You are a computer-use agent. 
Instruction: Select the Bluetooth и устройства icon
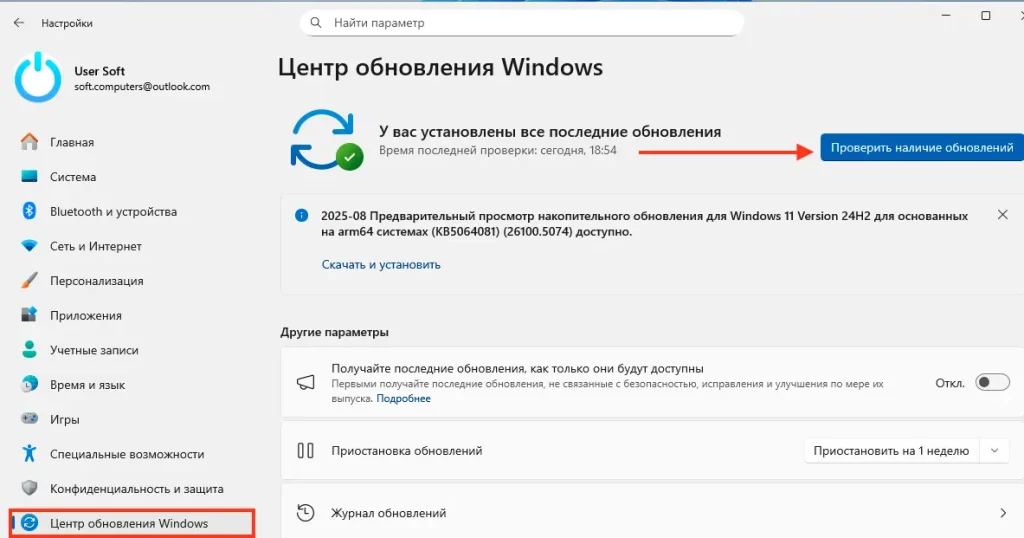pyautogui.click(x=29, y=211)
